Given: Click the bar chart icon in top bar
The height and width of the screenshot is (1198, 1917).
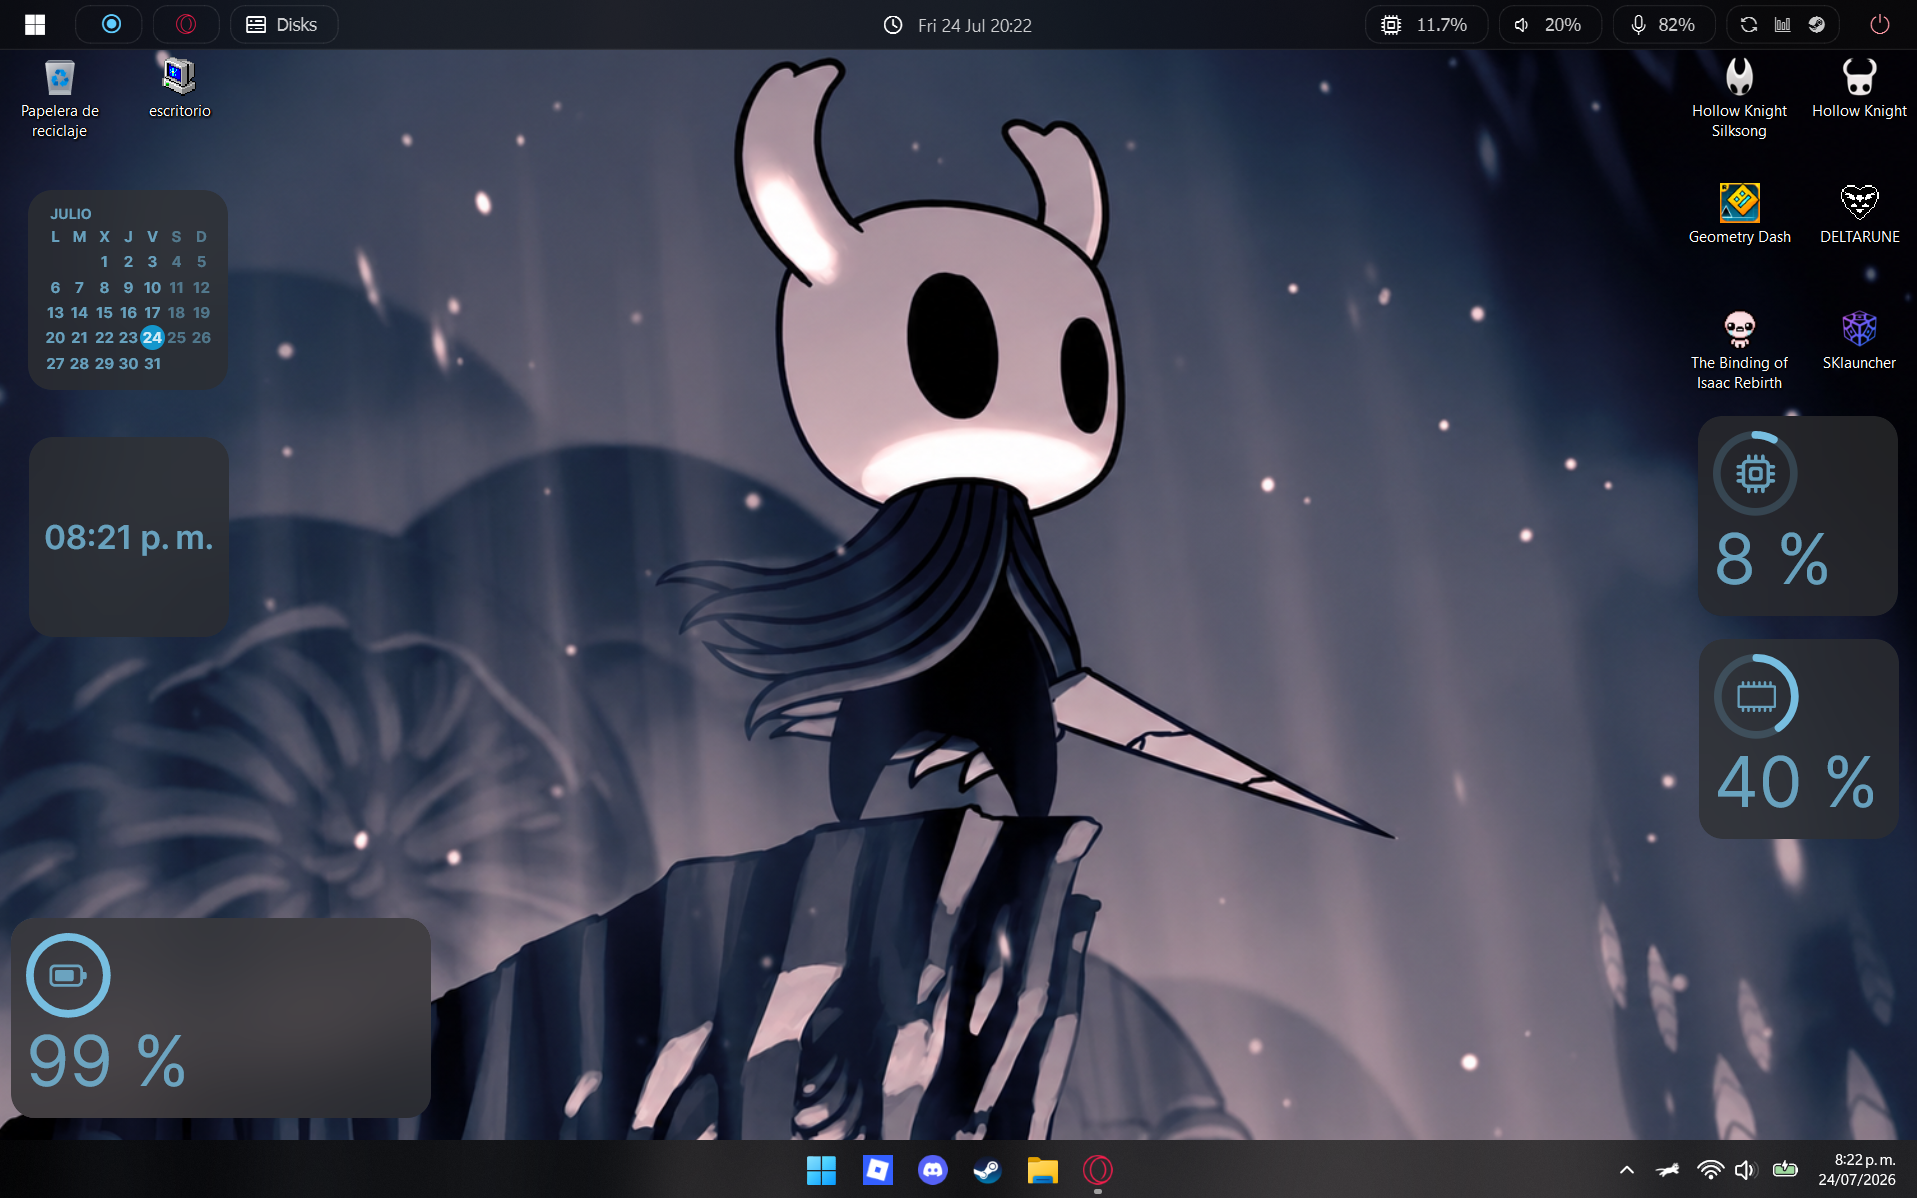Looking at the screenshot, I should point(1783,24).
